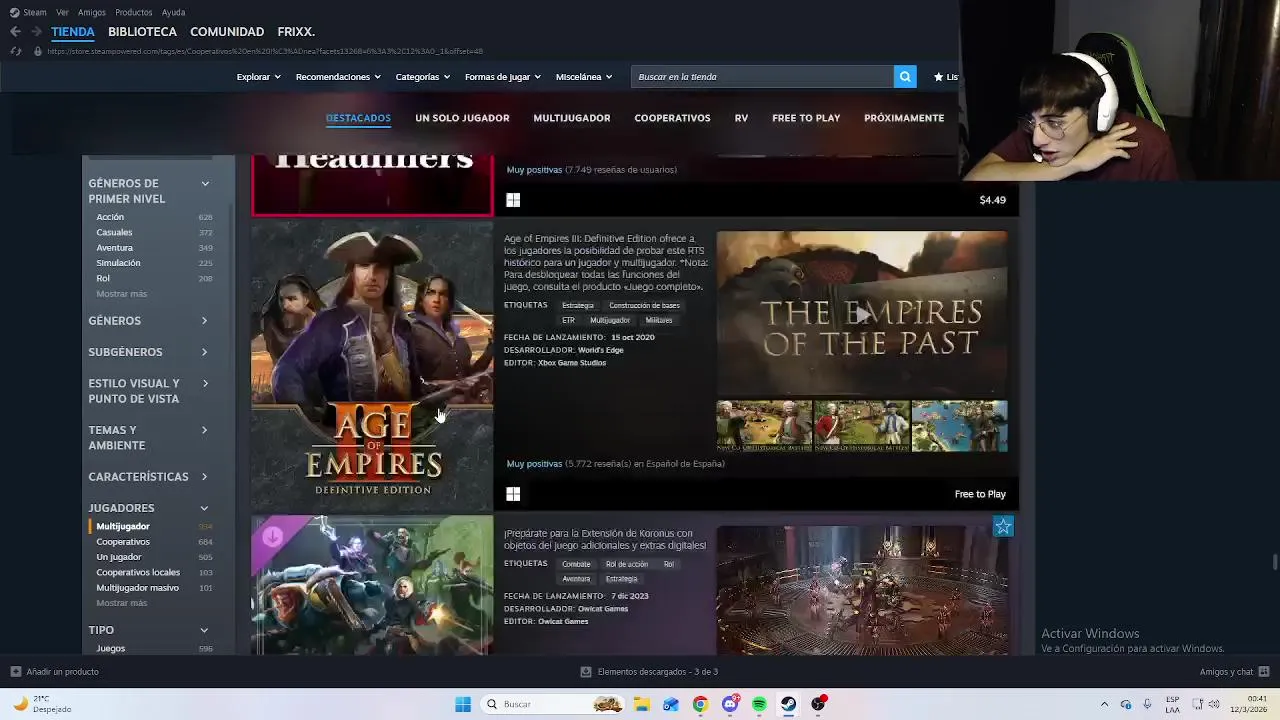
Task: Open the Windows Start menu
Action: point(463,704)
